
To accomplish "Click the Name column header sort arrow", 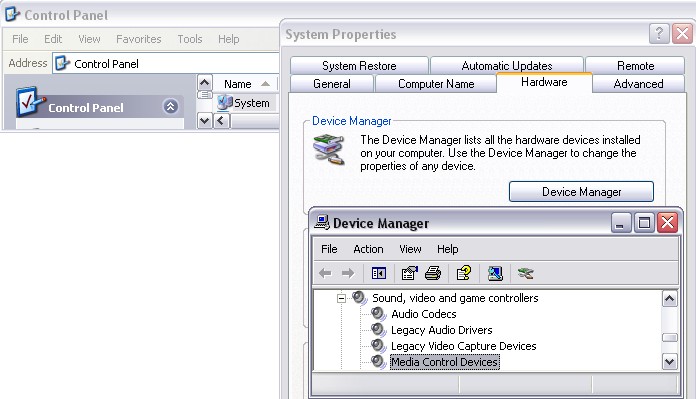I will point(265,84).
